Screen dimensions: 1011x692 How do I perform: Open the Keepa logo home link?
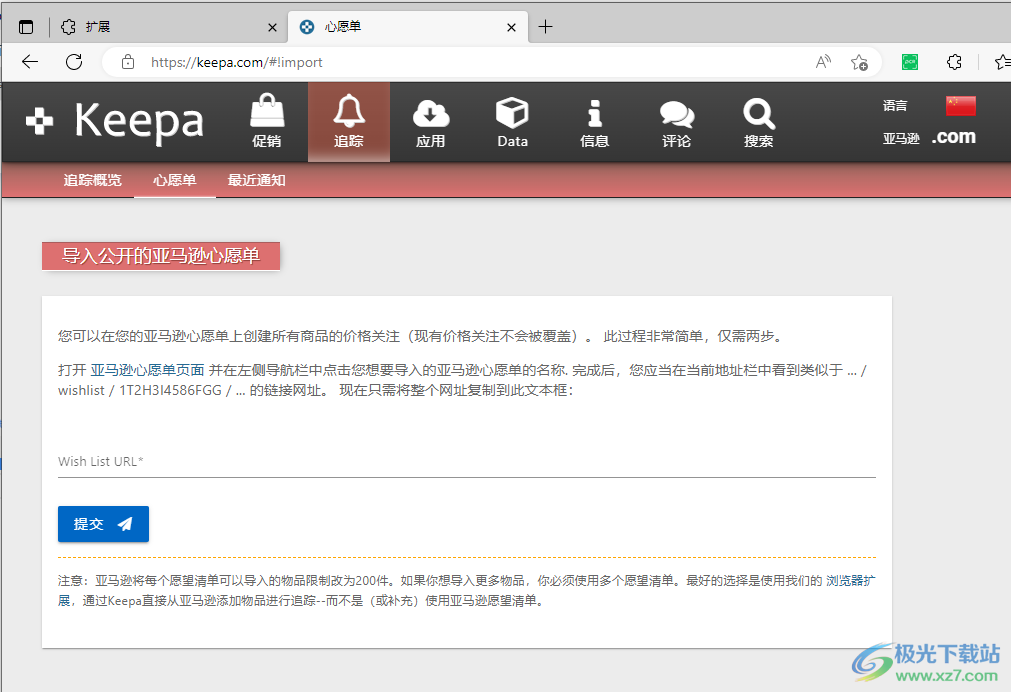pos(114,121)
